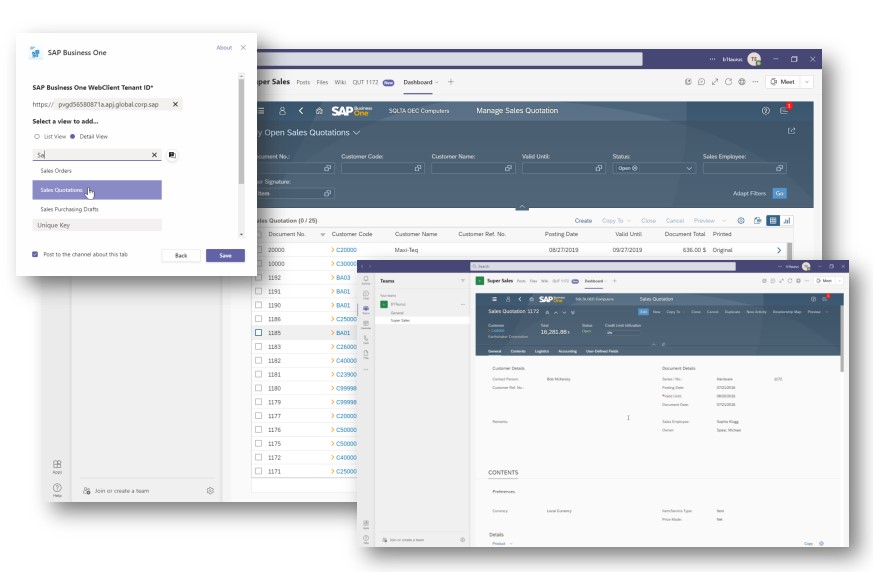Viewport: 873px width, 572px height.
Task: Expand the Meet button dropdown arrow
Action: click(807, 82)
